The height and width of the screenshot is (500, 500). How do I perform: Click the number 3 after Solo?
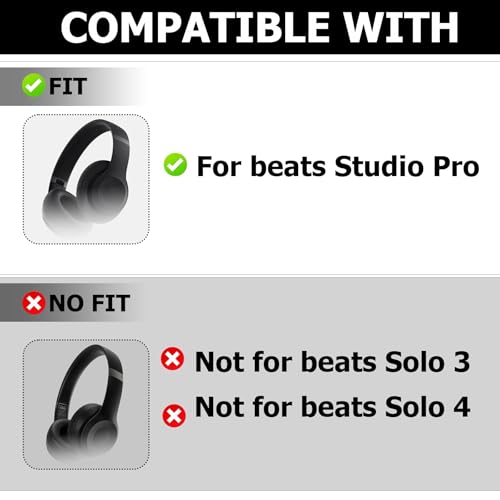click(x=462, y=362)
